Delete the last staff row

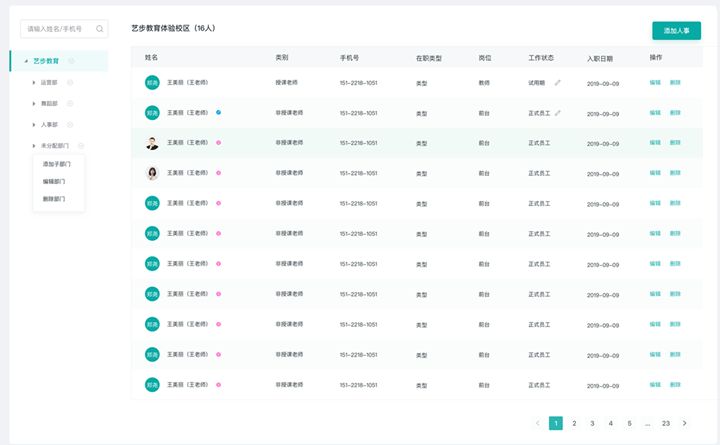click(x=675, y=384)
